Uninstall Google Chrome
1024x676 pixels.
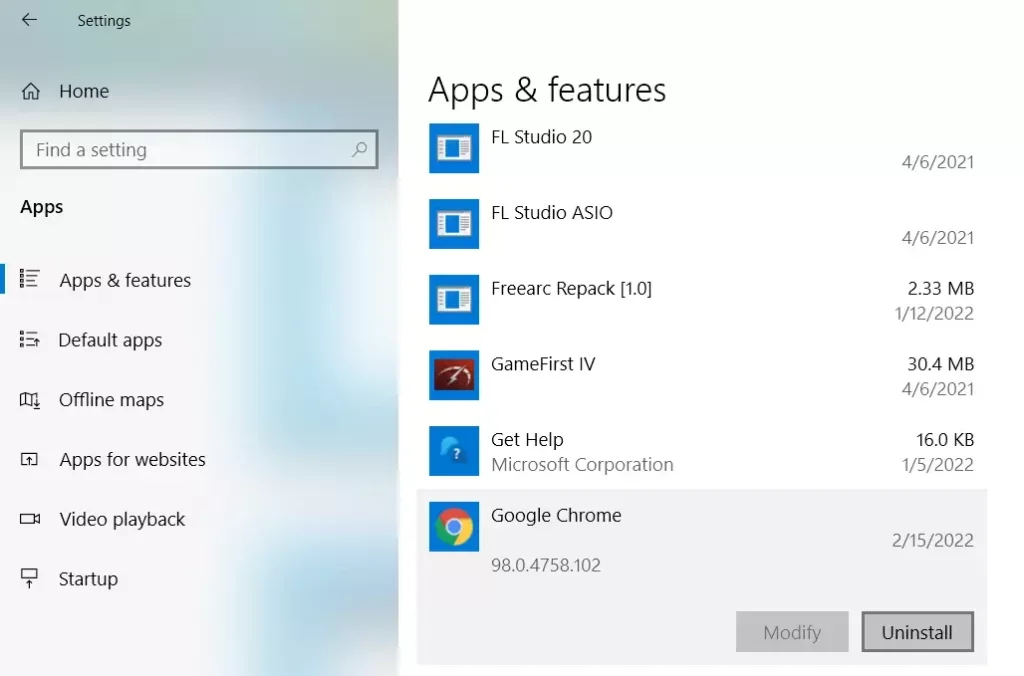918,632
